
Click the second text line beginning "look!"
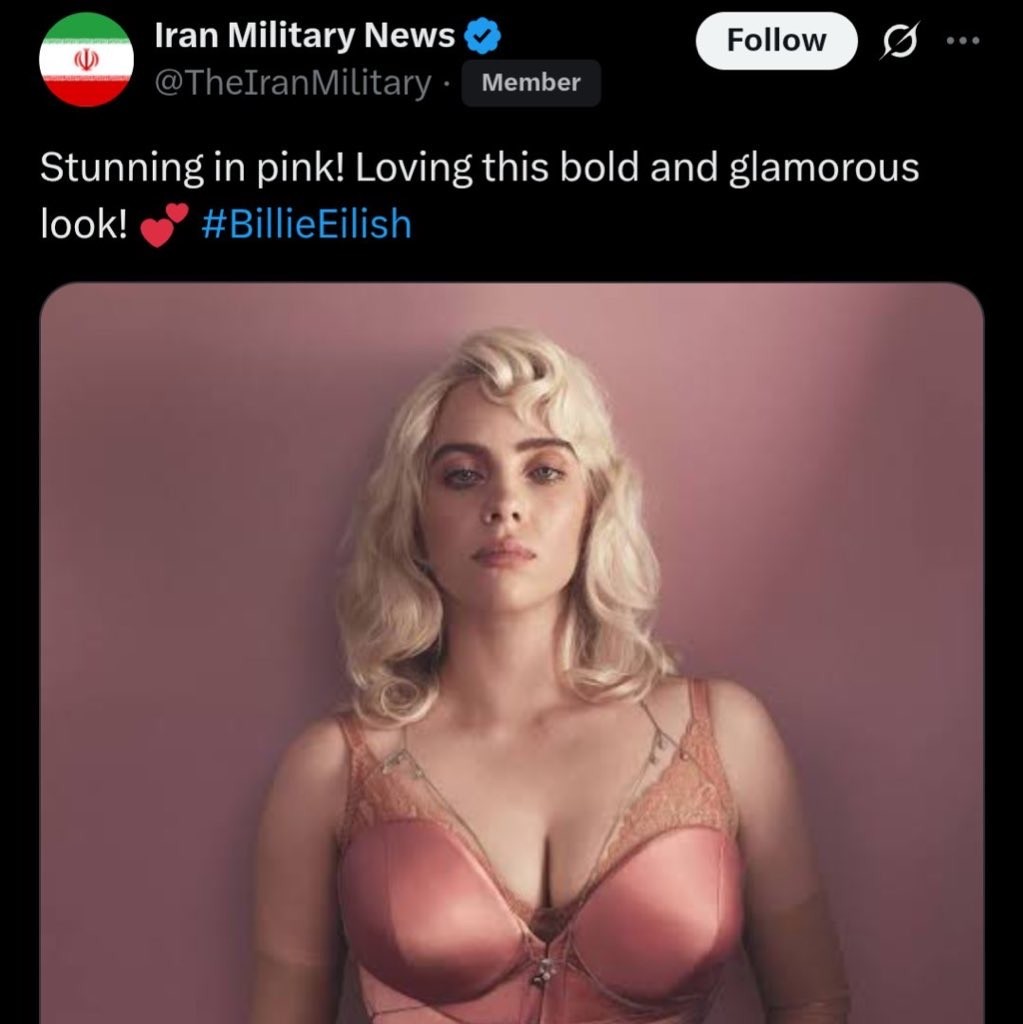coord(84,224)
